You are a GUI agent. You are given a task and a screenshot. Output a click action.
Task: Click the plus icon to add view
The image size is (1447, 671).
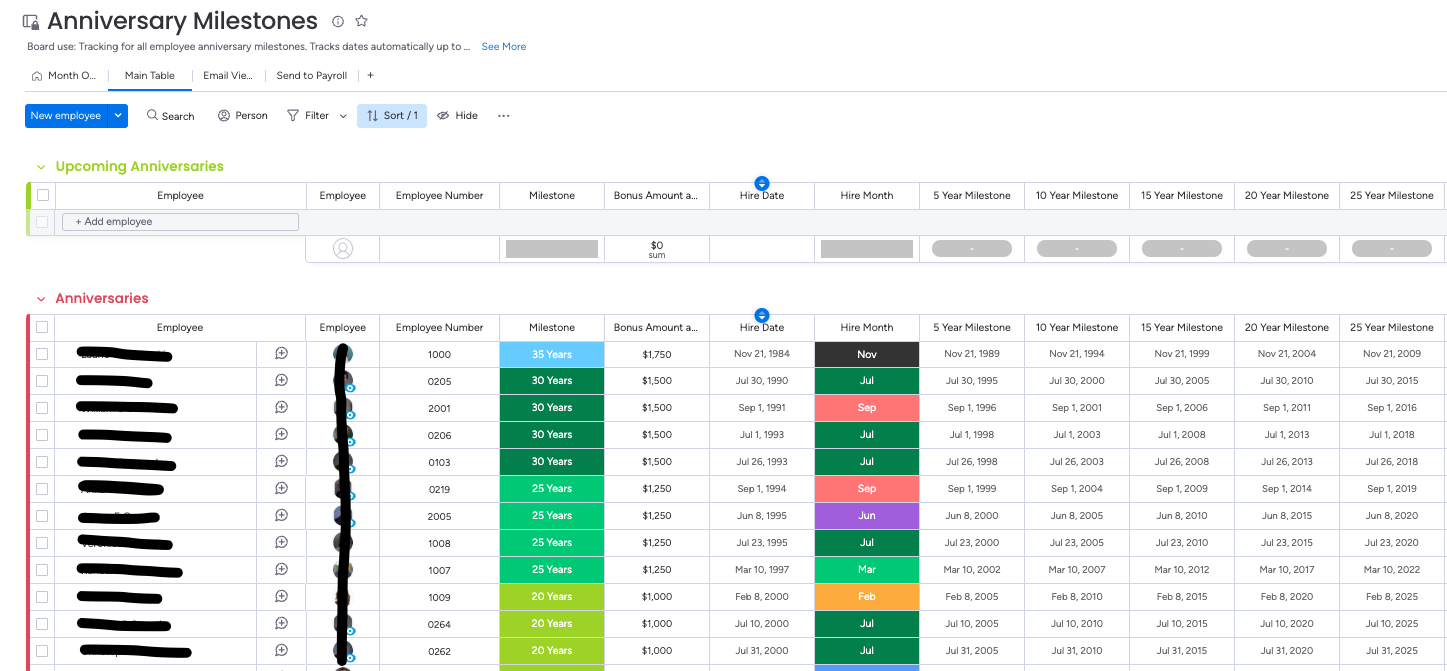370,75
